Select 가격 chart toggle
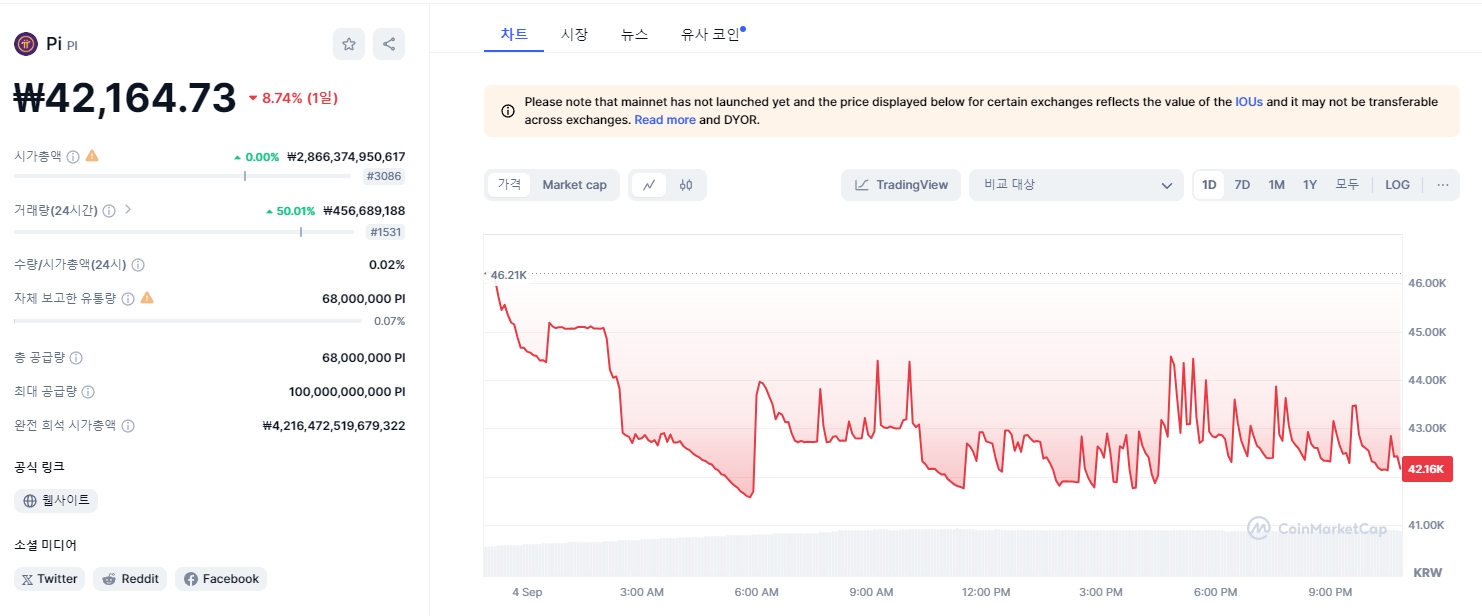Image resolution: width=1482 pixels, height=616 pixels. tap(509, 185)
